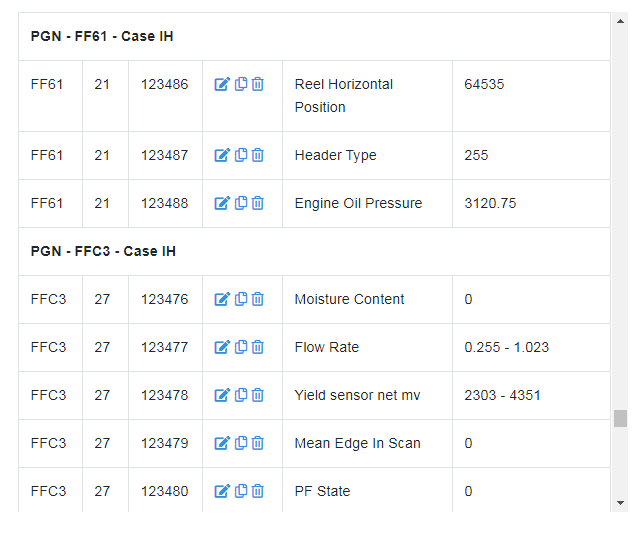Viewport: 637px width, 550px height.
Task: Edit the PF State entry
Action: [222, 491]
